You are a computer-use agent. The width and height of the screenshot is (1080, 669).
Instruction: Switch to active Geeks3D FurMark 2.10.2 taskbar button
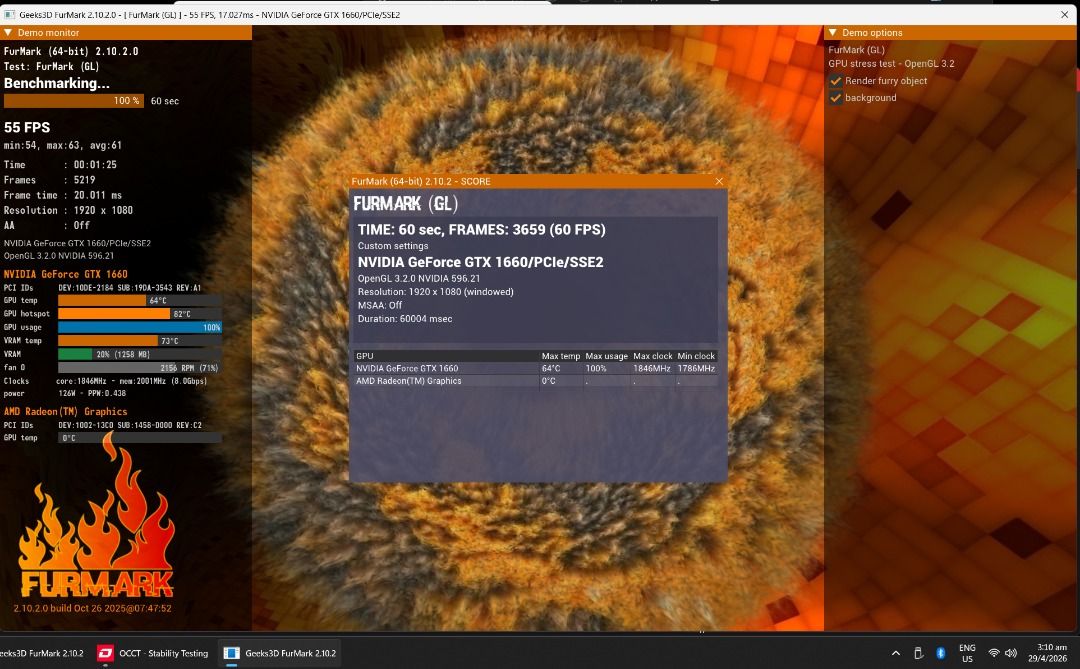[280, 653]
